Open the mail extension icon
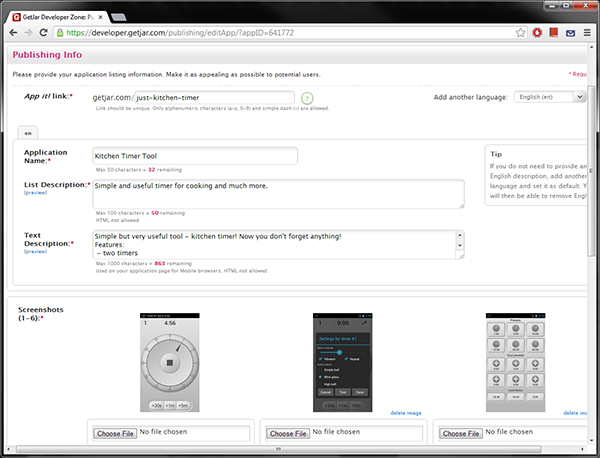Screen dimensions: 600x458 [x=570, y=33]
